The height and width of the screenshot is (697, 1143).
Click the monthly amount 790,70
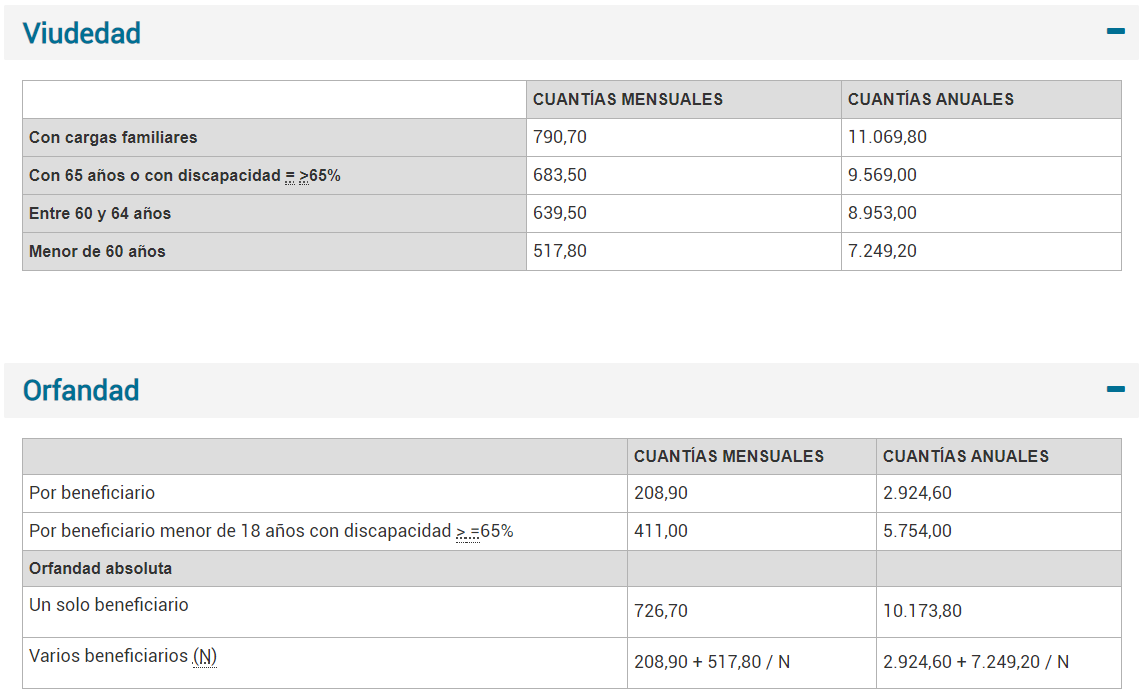pos(560,137)
